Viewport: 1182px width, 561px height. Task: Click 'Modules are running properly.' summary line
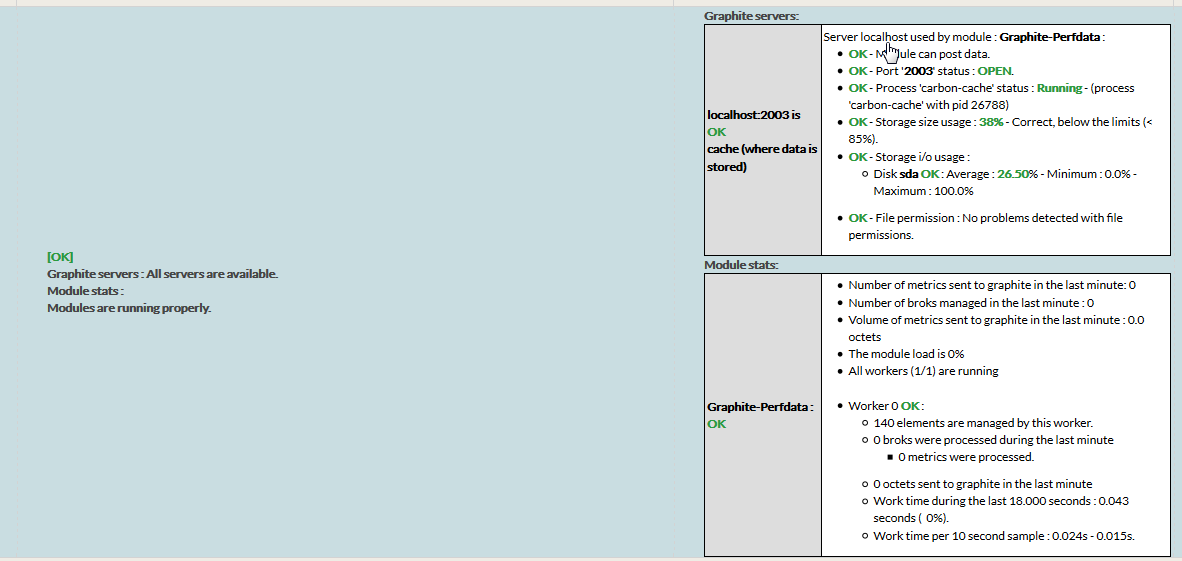coord(129,308)
